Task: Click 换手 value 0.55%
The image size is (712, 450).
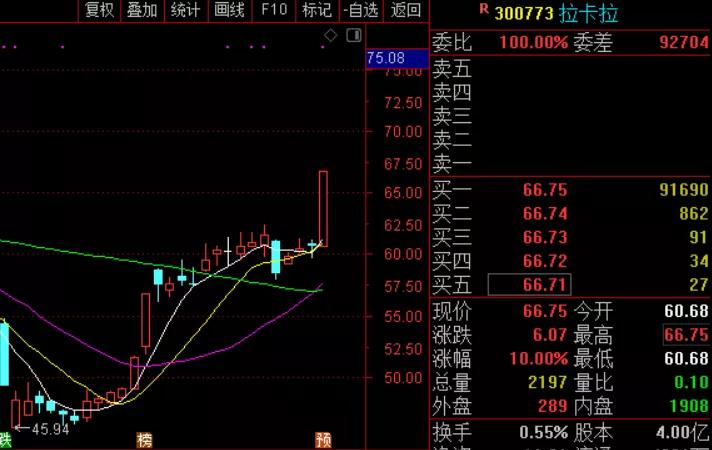Action: pyautogui.click(x=544, y=433)
